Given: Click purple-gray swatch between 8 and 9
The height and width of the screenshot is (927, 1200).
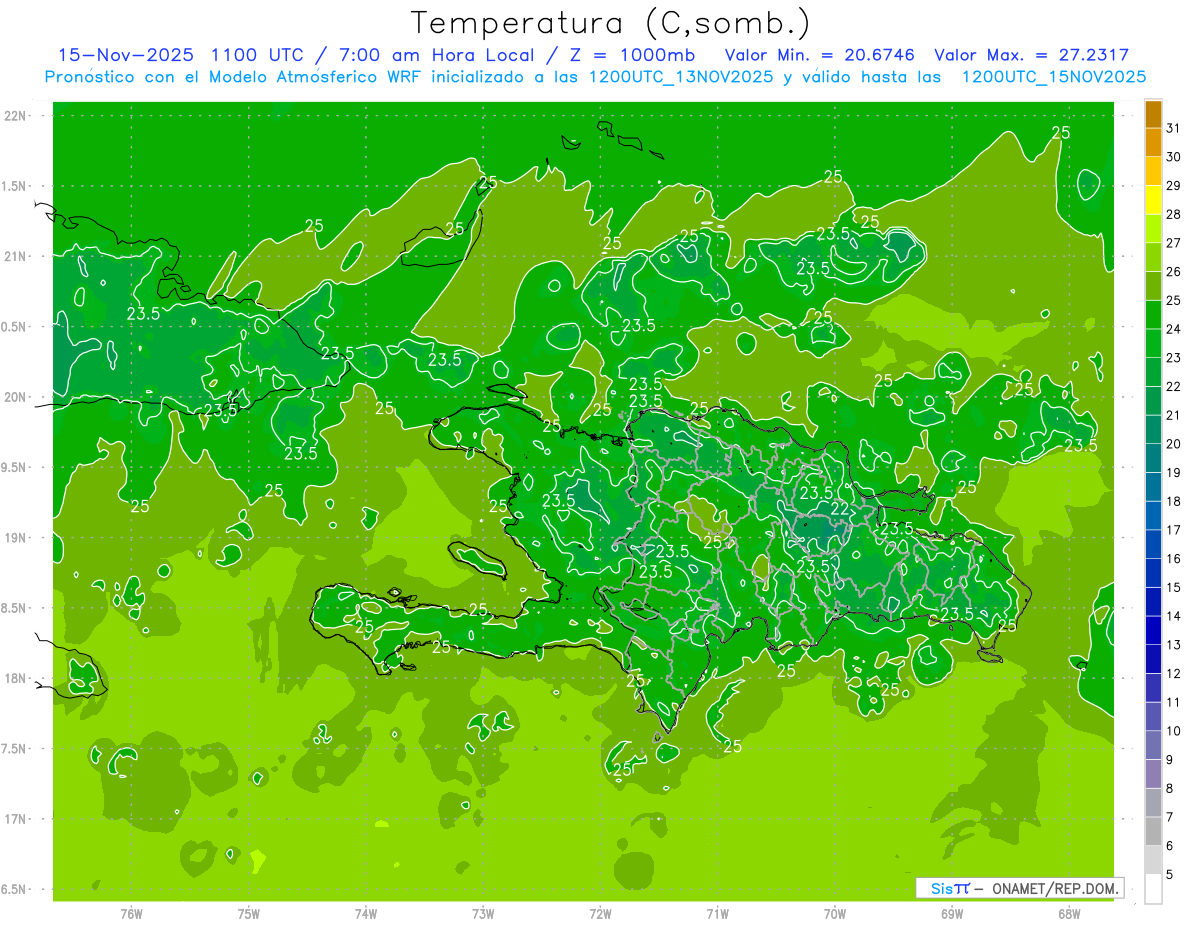Looking at the screenshot, I should [1153, 774].
